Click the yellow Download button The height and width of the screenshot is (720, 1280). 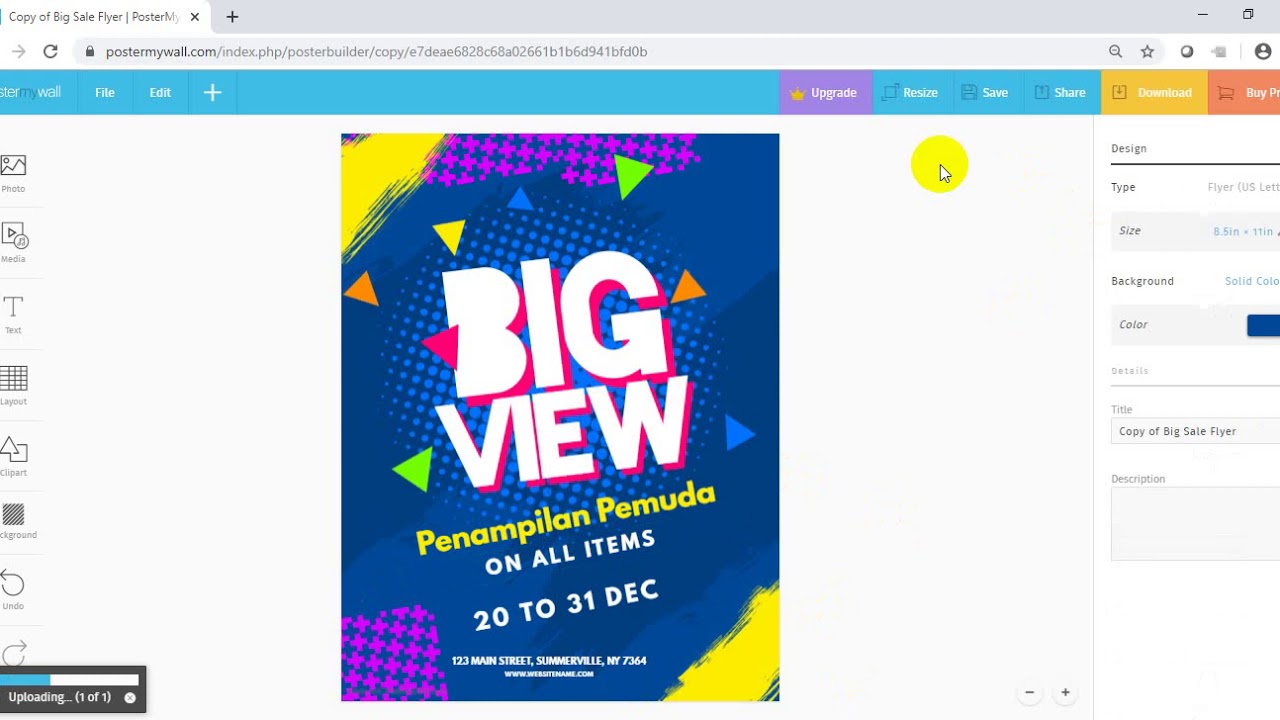point(1154,92)
